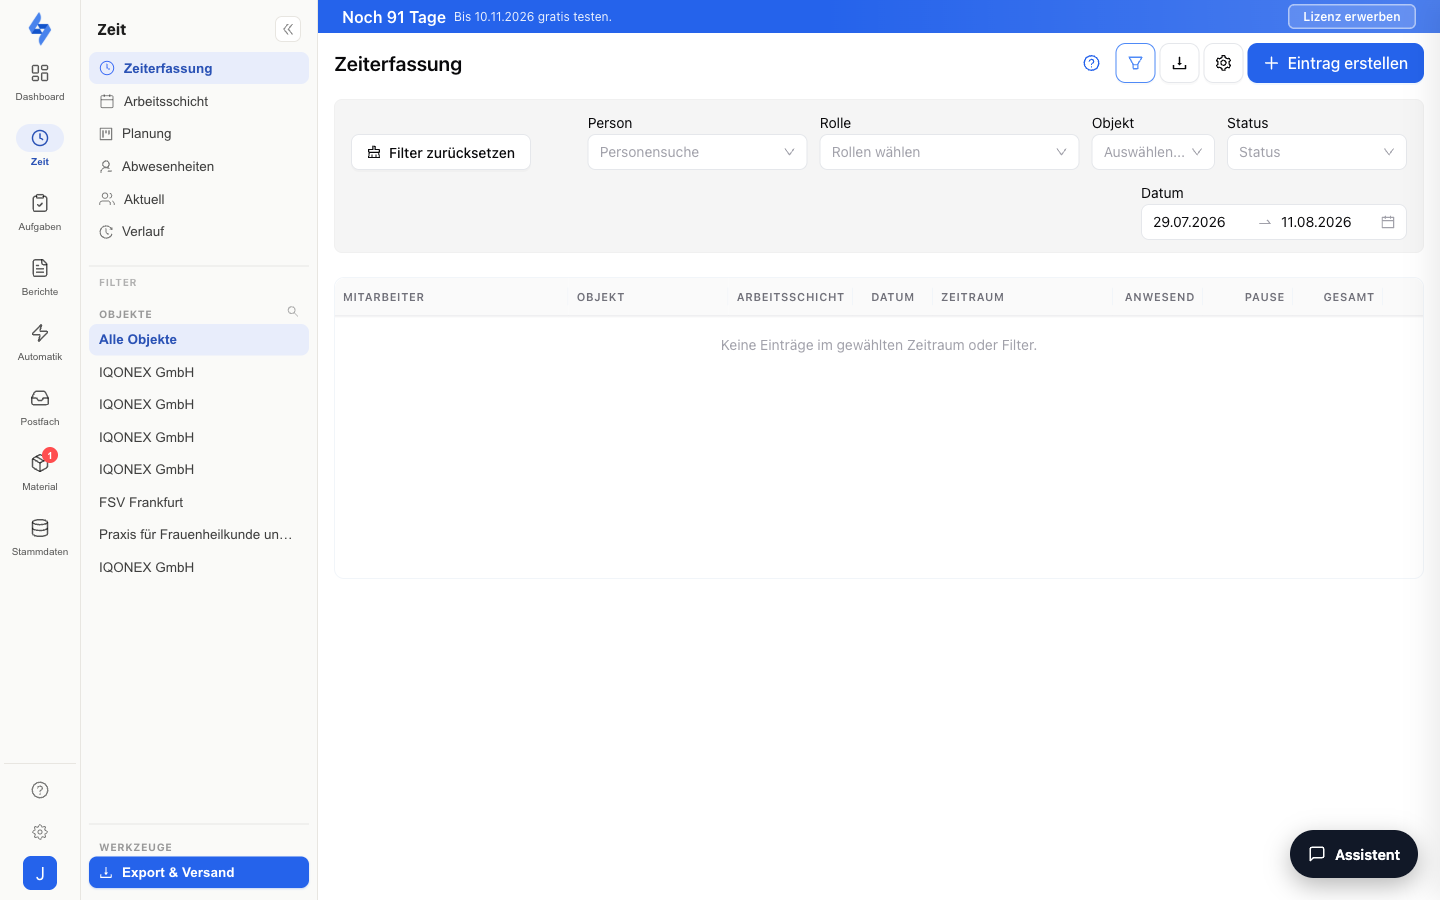
Task: Open Planung menu item
Action: (x=199, y=133)
